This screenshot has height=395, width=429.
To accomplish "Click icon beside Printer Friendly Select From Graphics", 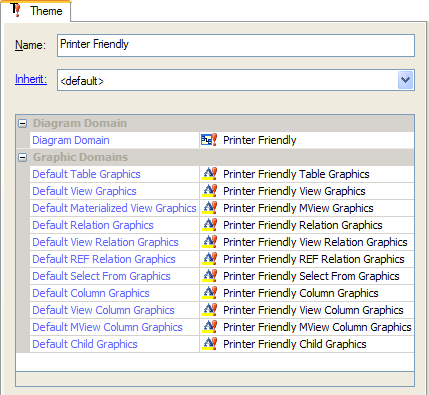I will [x=210, y=276].
